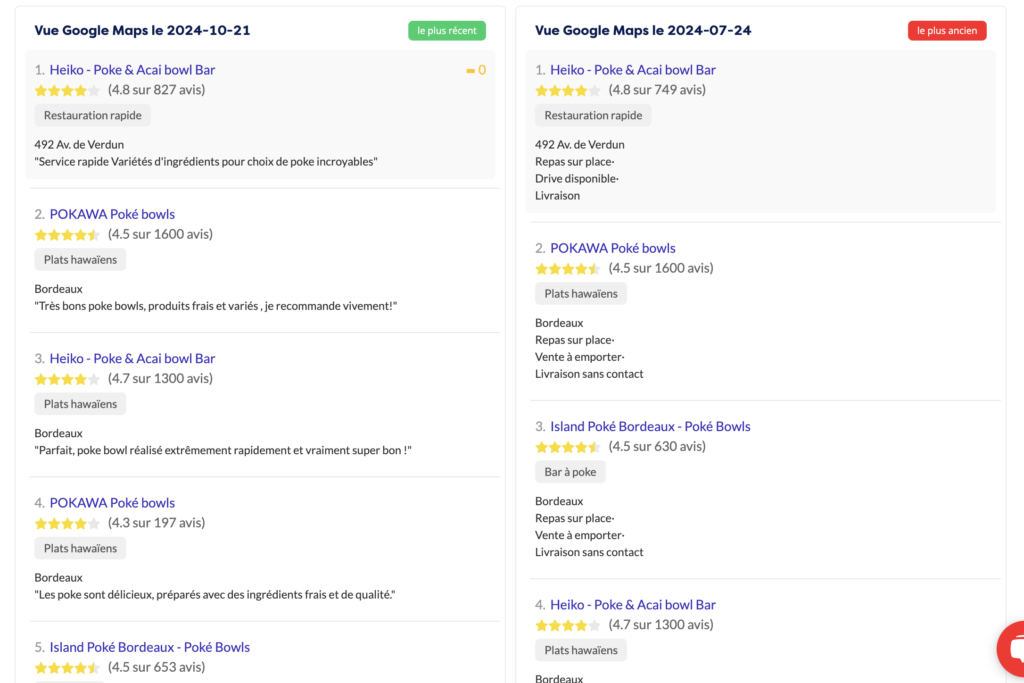1024x683 pixels.
Task: Click '492 Av. de Verdun' in 2024-07-24 view
Action: [x=579, y=145]
